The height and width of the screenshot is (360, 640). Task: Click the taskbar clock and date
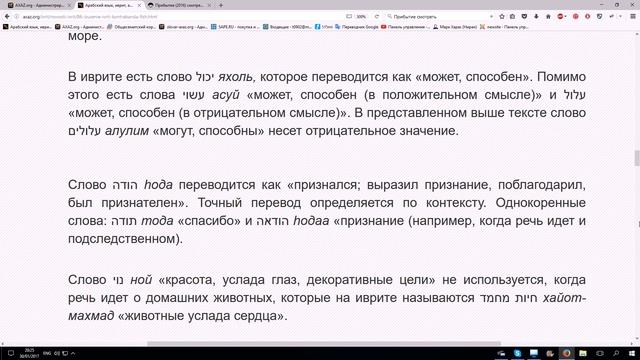pyautogui.click(x=29, y=353)
